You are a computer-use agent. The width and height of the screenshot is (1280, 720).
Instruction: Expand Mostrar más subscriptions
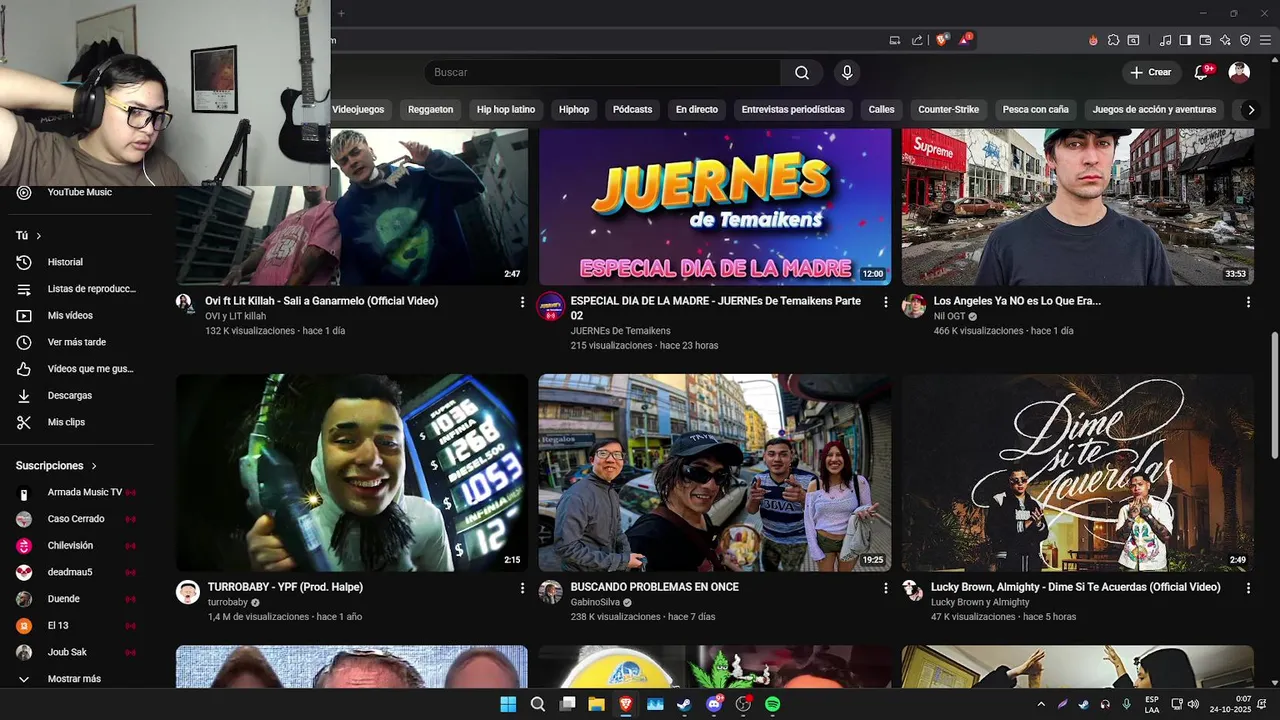77,679
